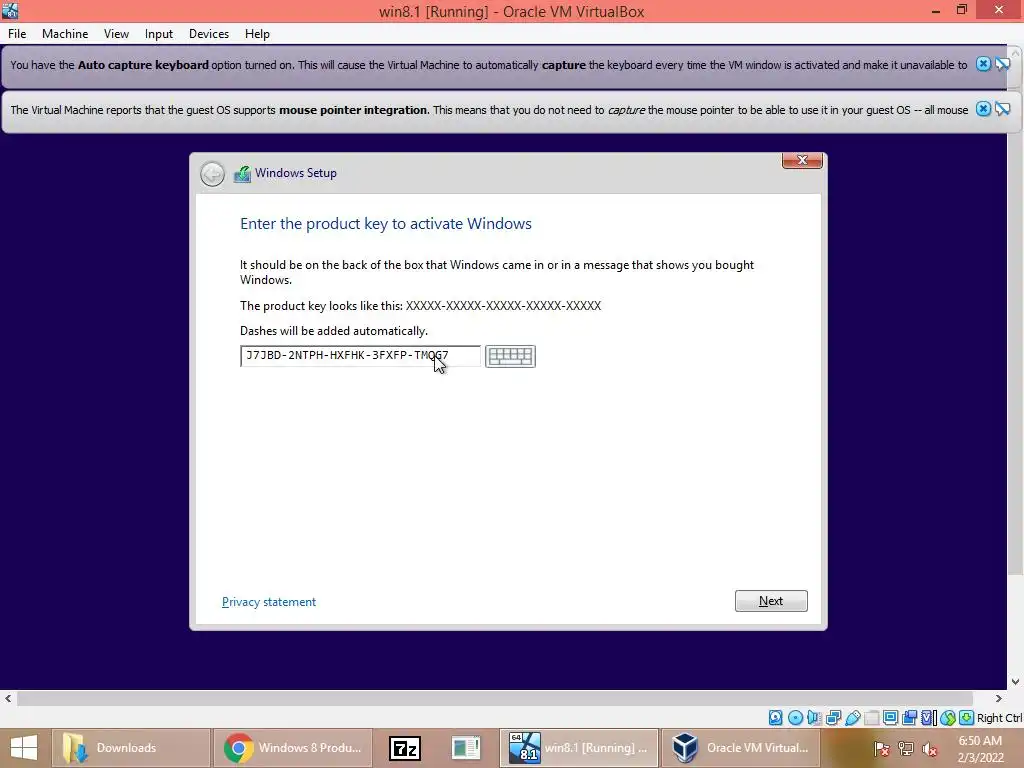
Task: Close the Windows Setup dialog
Action: [802, 160]
